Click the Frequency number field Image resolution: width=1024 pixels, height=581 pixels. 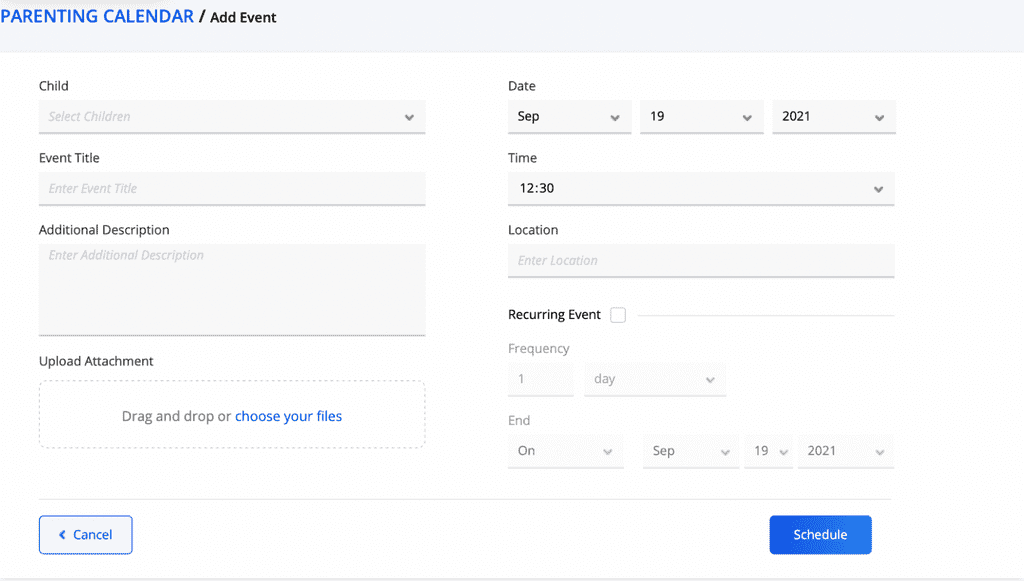540,380
